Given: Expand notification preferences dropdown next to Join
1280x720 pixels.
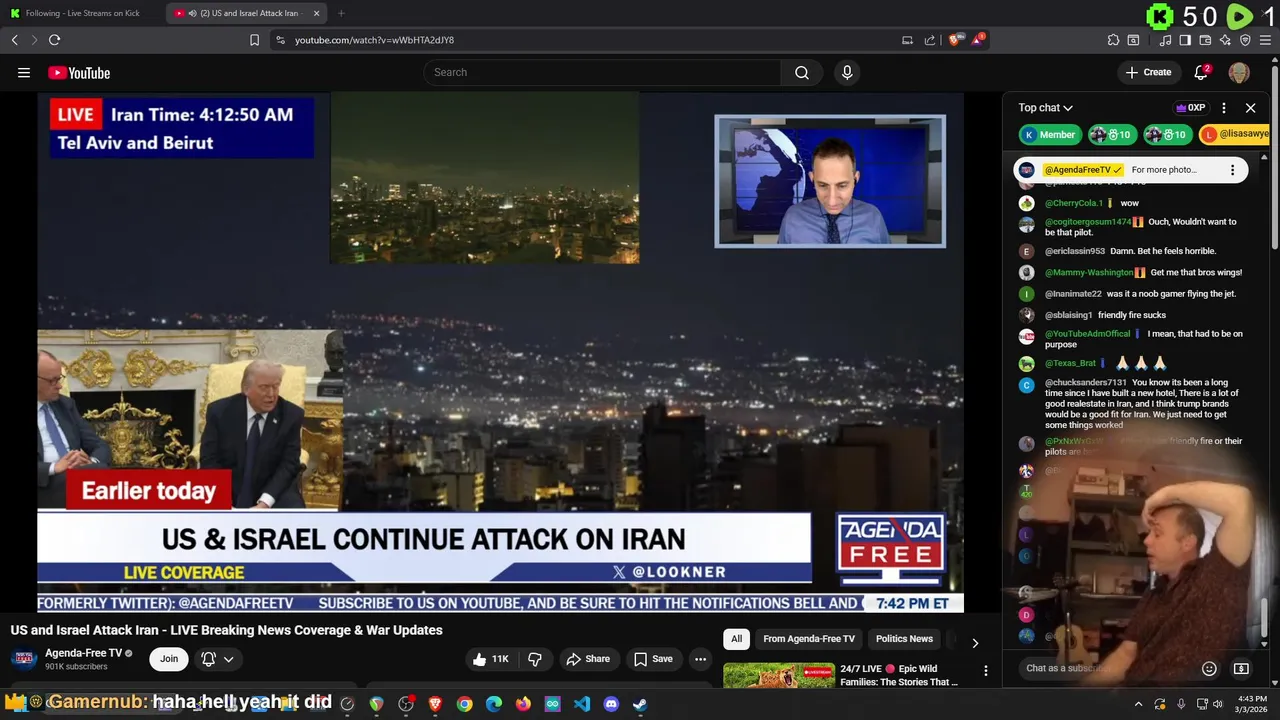Looking at the screenshot, I should click(x=216, y=659).
